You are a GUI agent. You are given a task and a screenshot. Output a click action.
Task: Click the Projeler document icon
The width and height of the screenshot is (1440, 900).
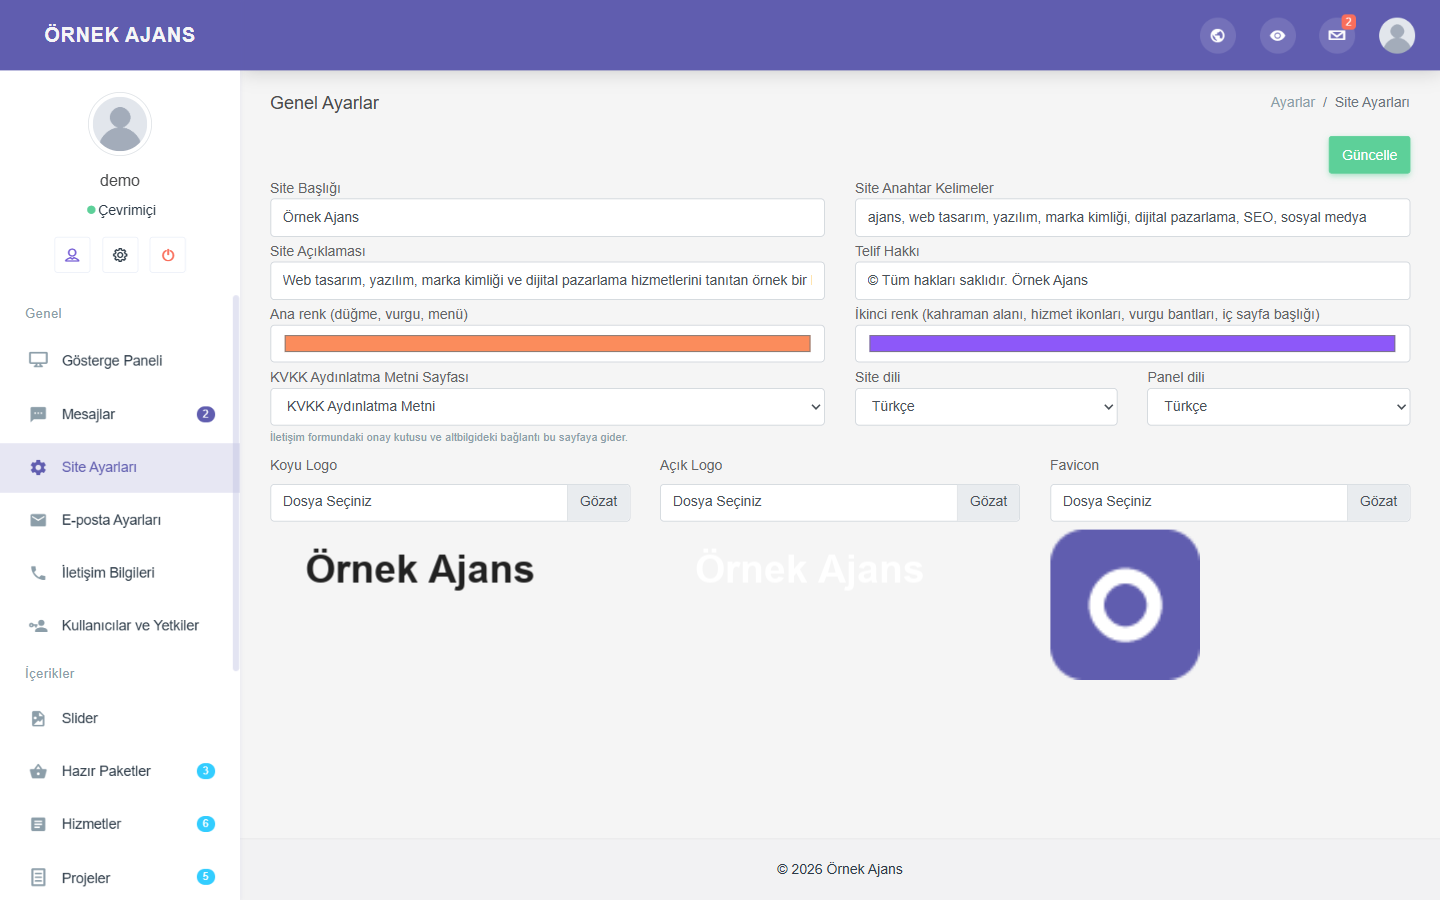click(x=38, y=877)
